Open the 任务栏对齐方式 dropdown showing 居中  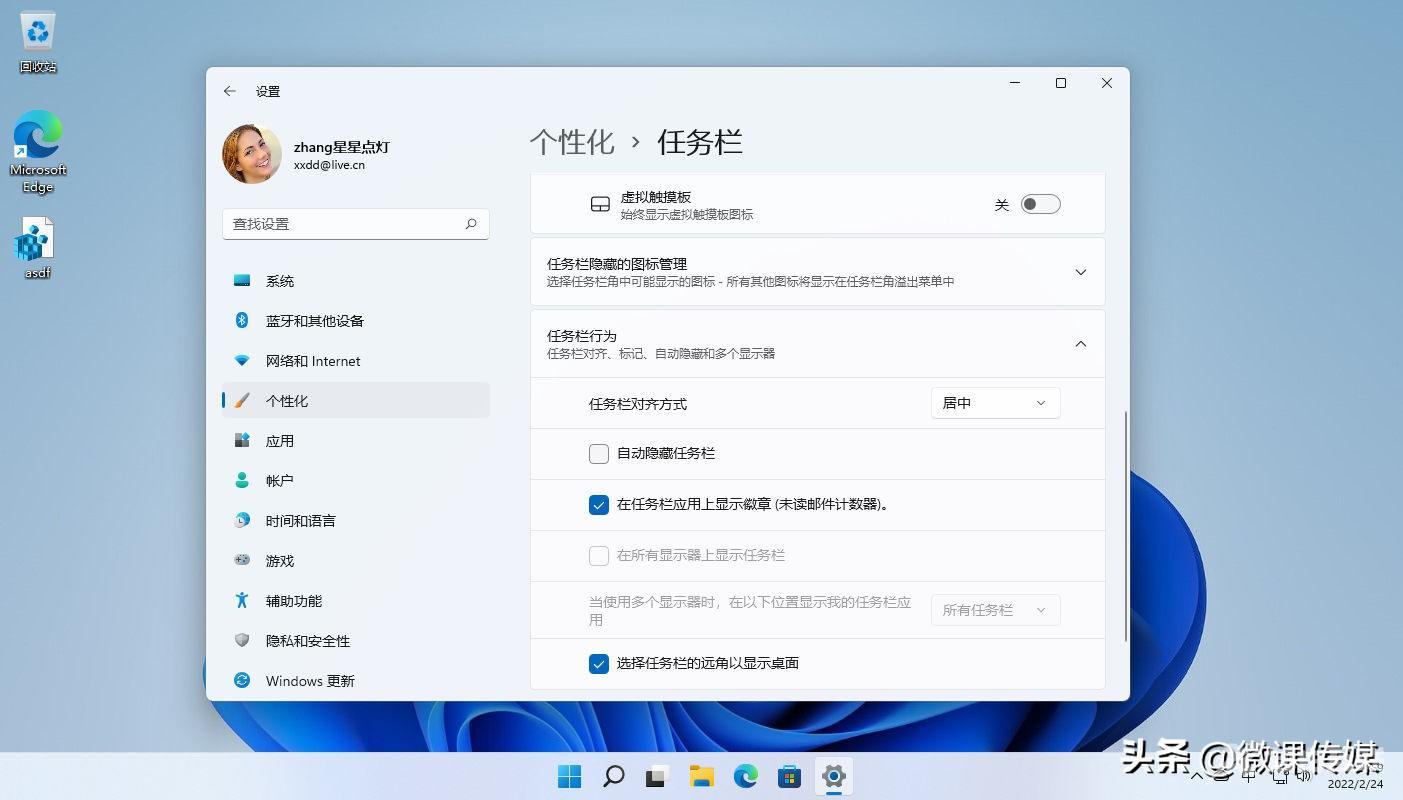click(x=994, y=403)
